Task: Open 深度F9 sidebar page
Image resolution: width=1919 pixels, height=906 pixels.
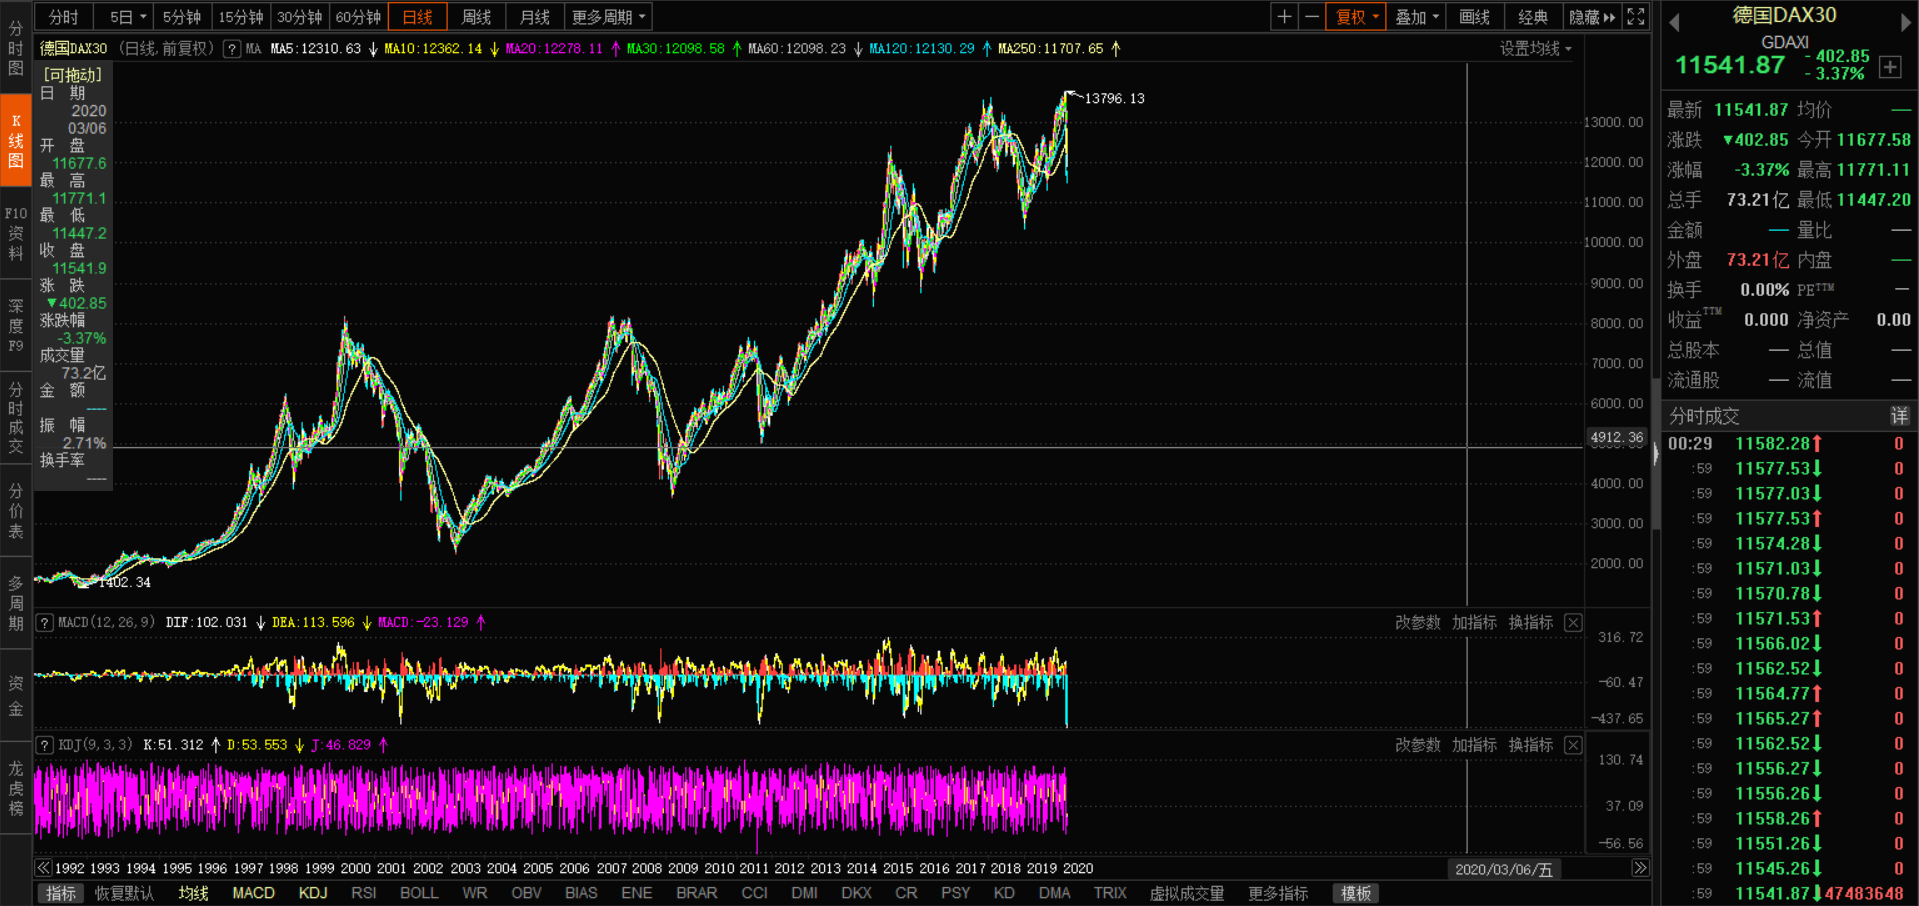Action: coord(16,326)
